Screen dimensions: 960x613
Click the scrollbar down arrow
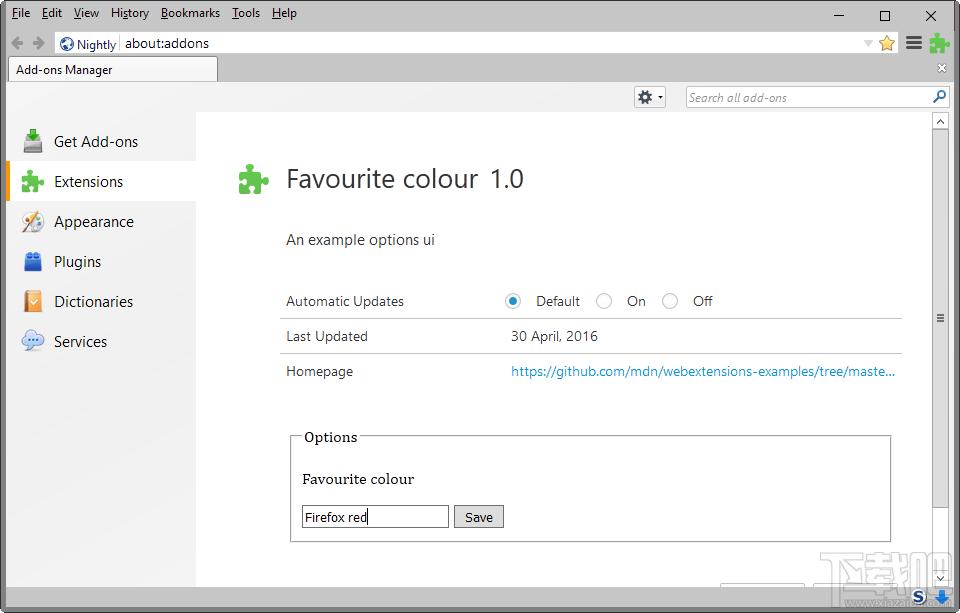click(940, 577)
